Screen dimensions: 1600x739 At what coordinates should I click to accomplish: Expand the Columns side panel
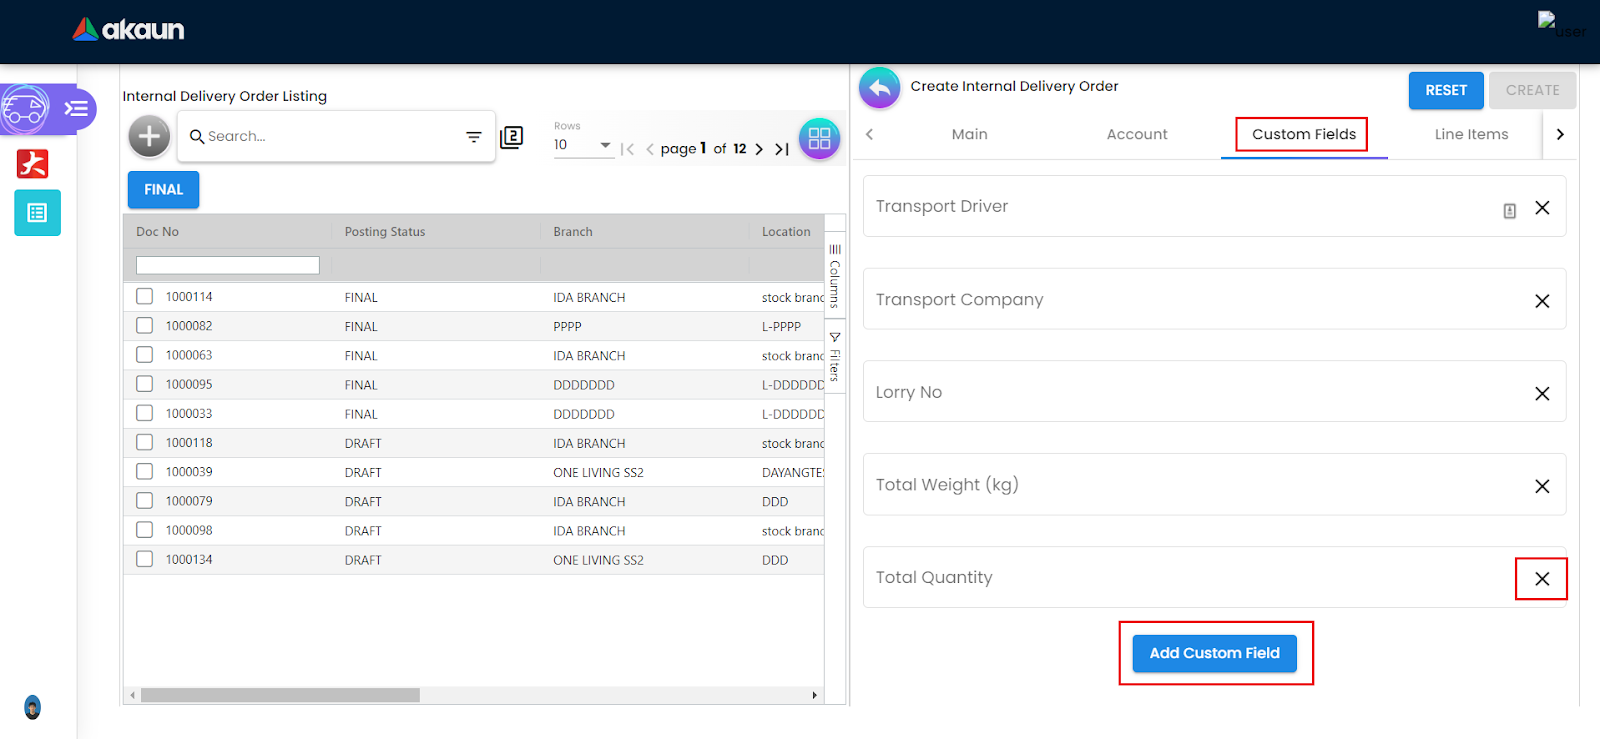click(x=835, y=275)
